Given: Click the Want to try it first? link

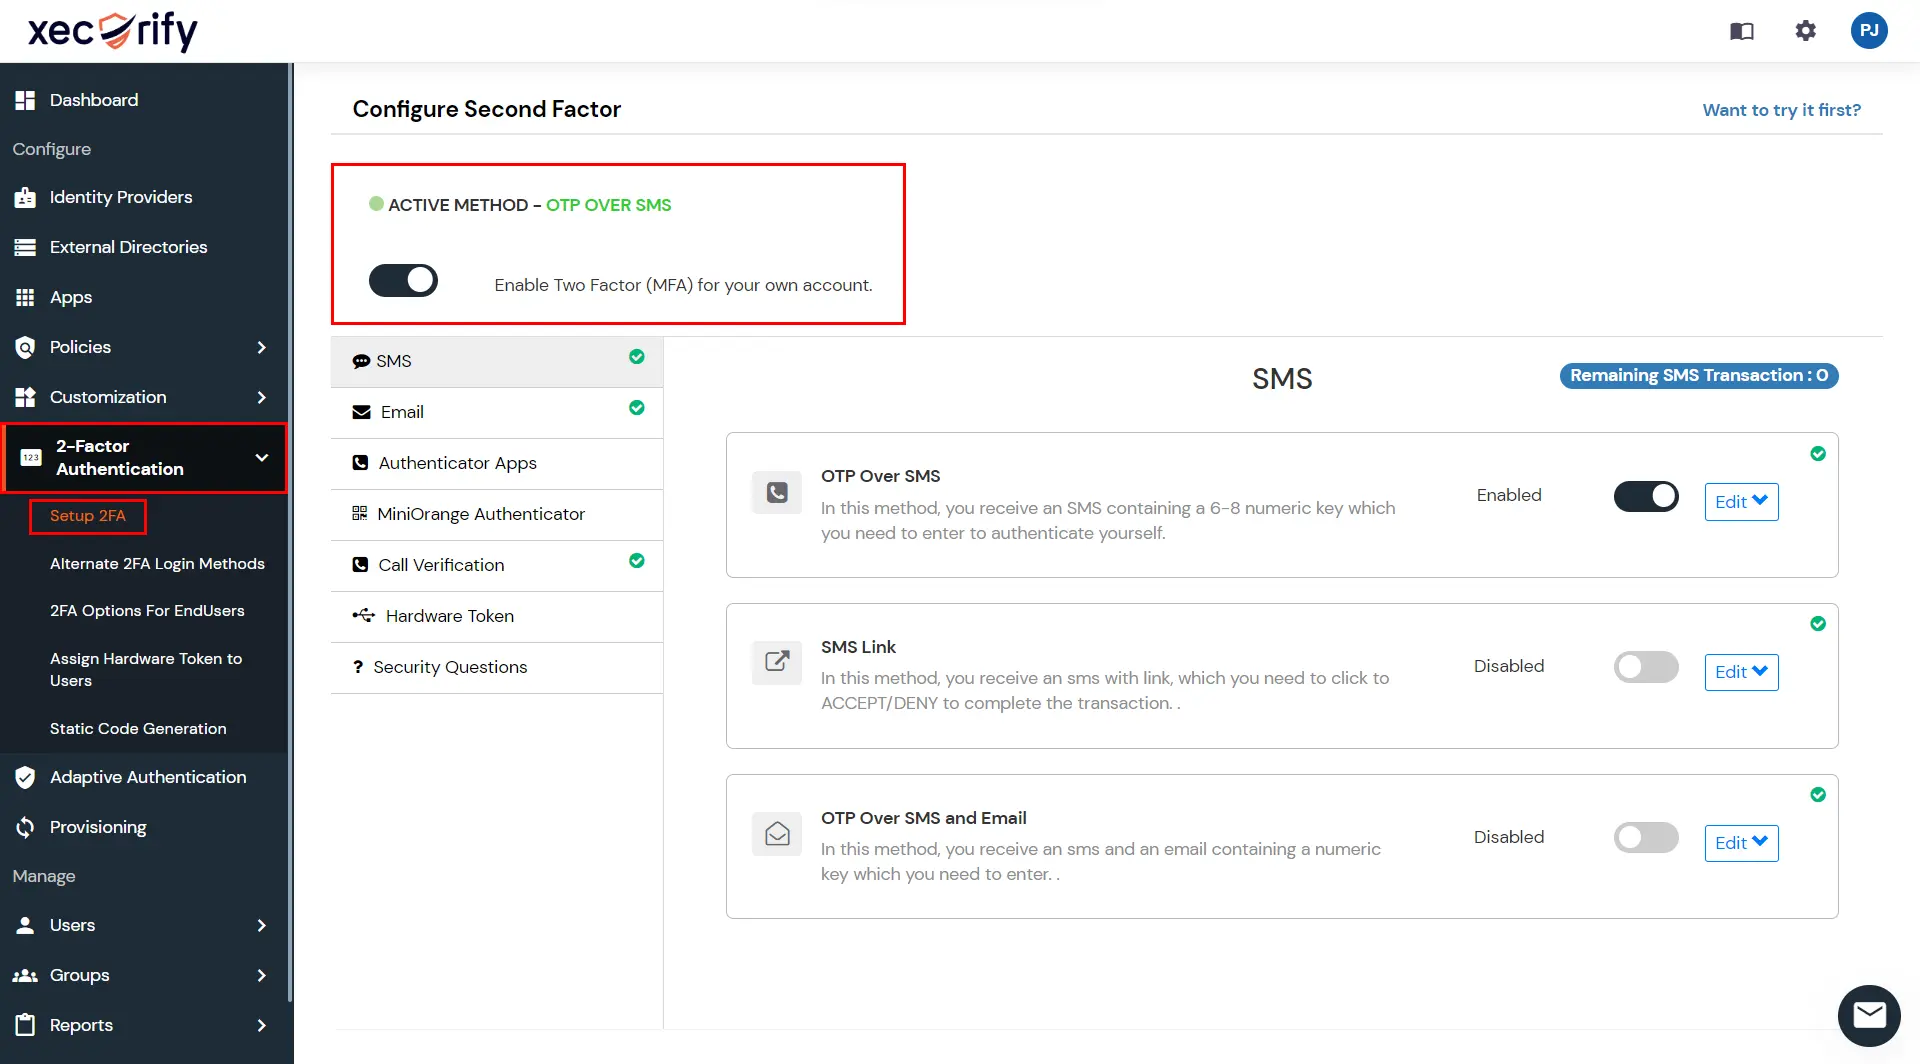Looking at the screenshot, I should tap(1782, 110).
